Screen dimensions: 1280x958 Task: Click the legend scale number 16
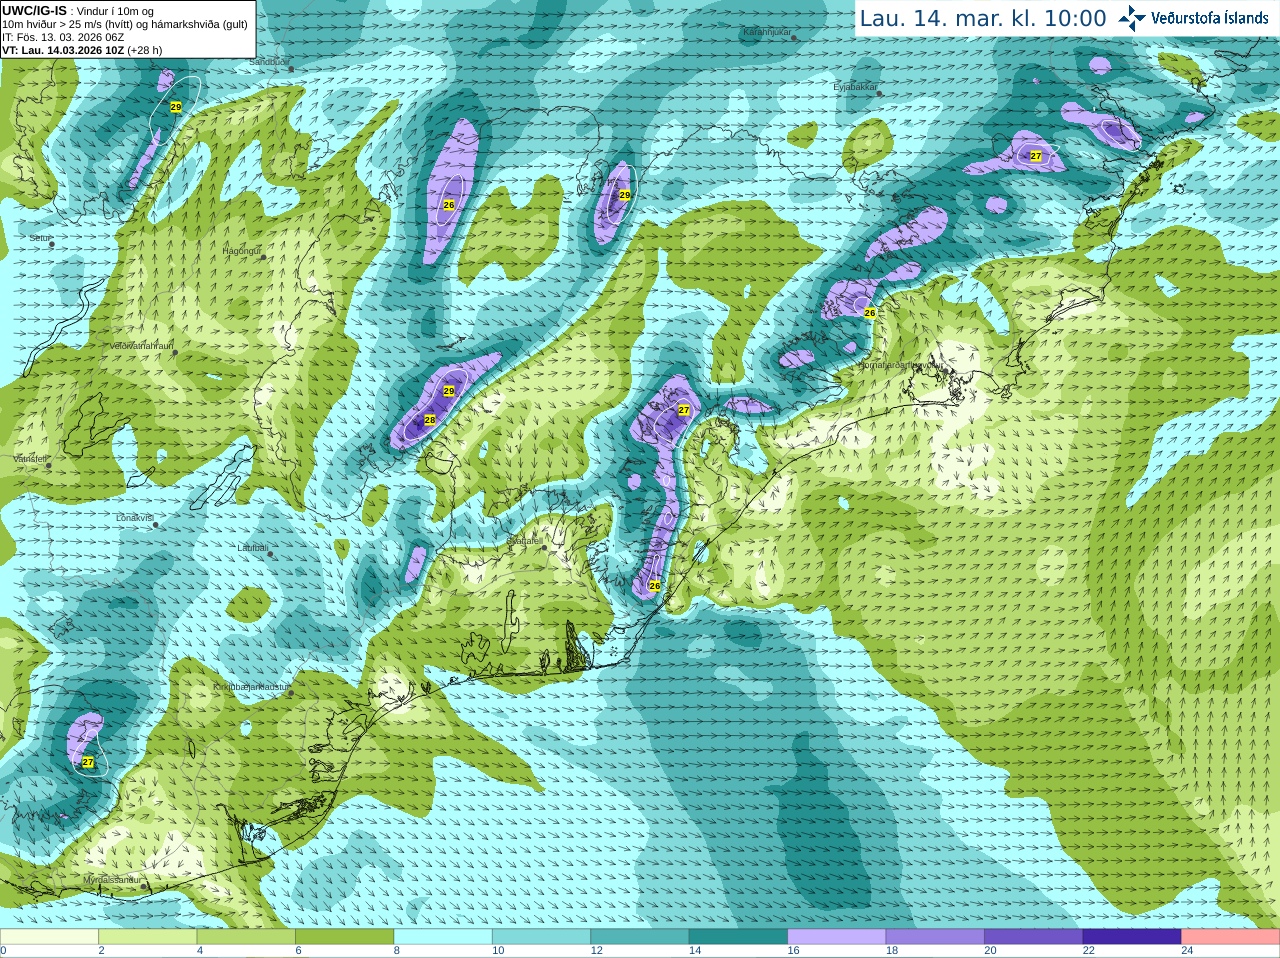pos(794,951)
